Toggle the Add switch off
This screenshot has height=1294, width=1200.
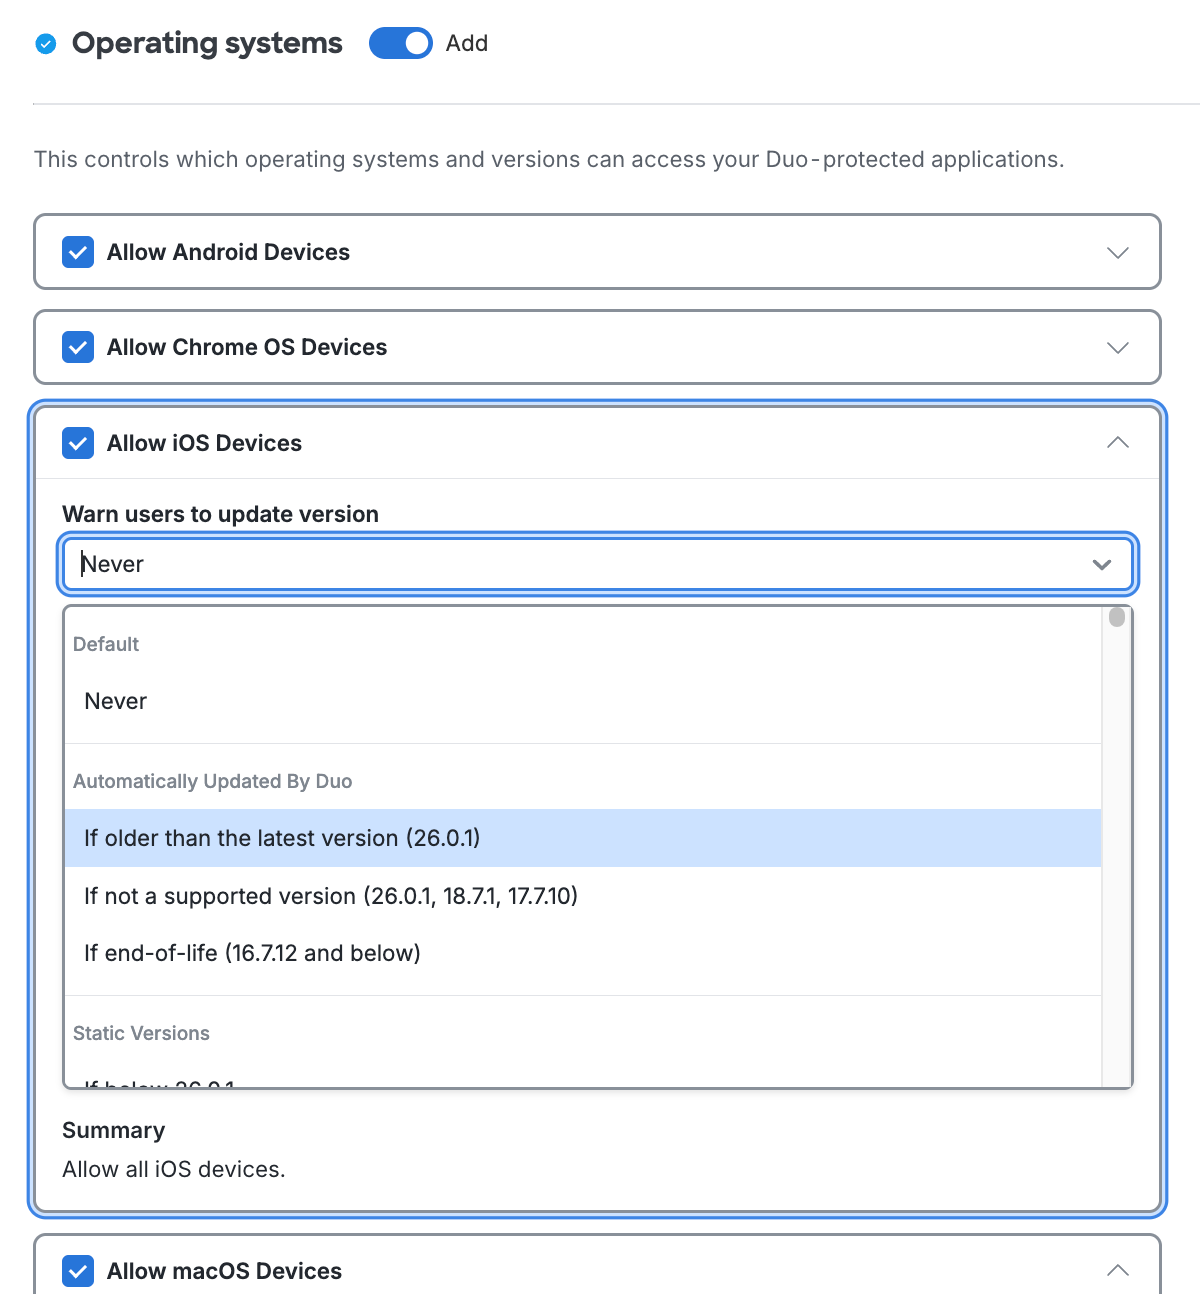click(400, 43)
